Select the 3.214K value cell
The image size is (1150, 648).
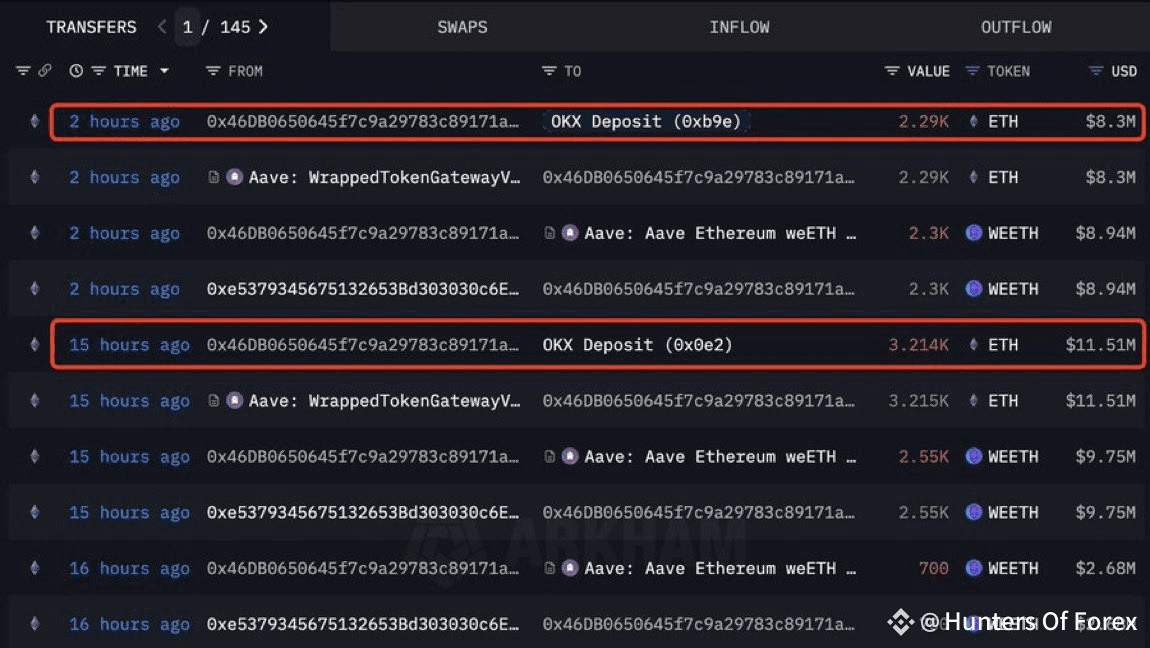pos(918,345)
